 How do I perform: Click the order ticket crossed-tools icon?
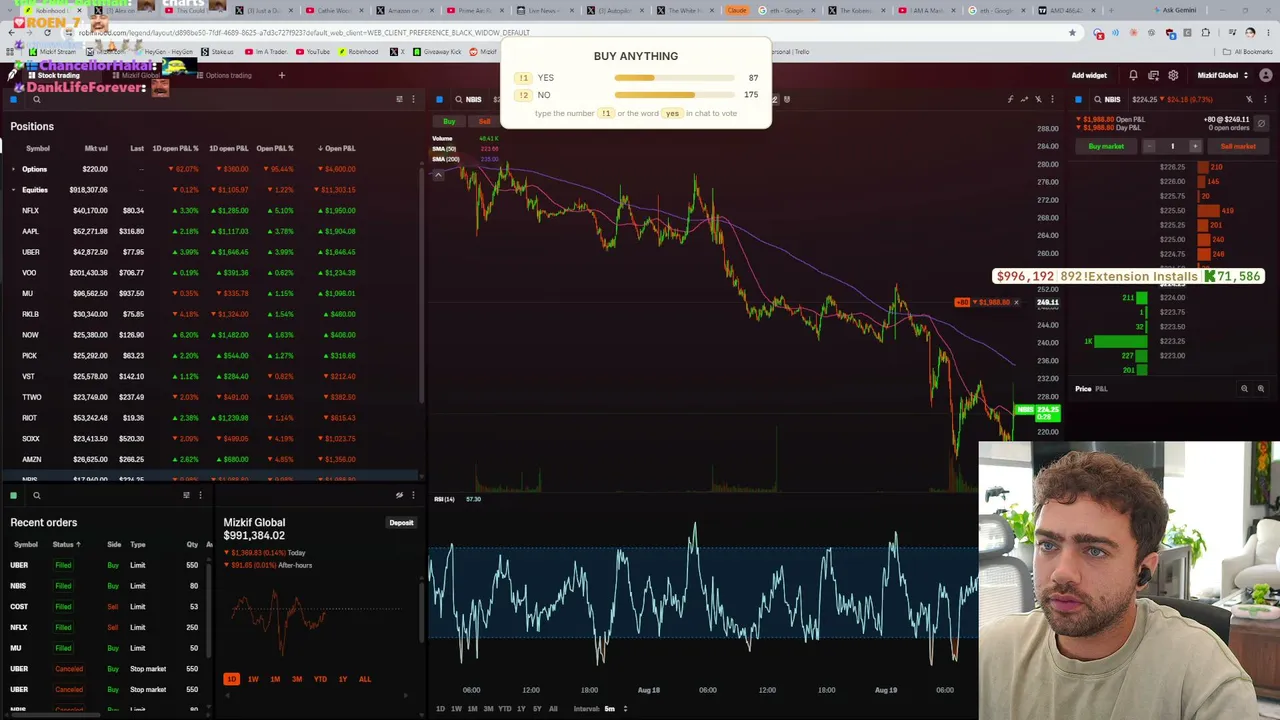[1249, 99]
